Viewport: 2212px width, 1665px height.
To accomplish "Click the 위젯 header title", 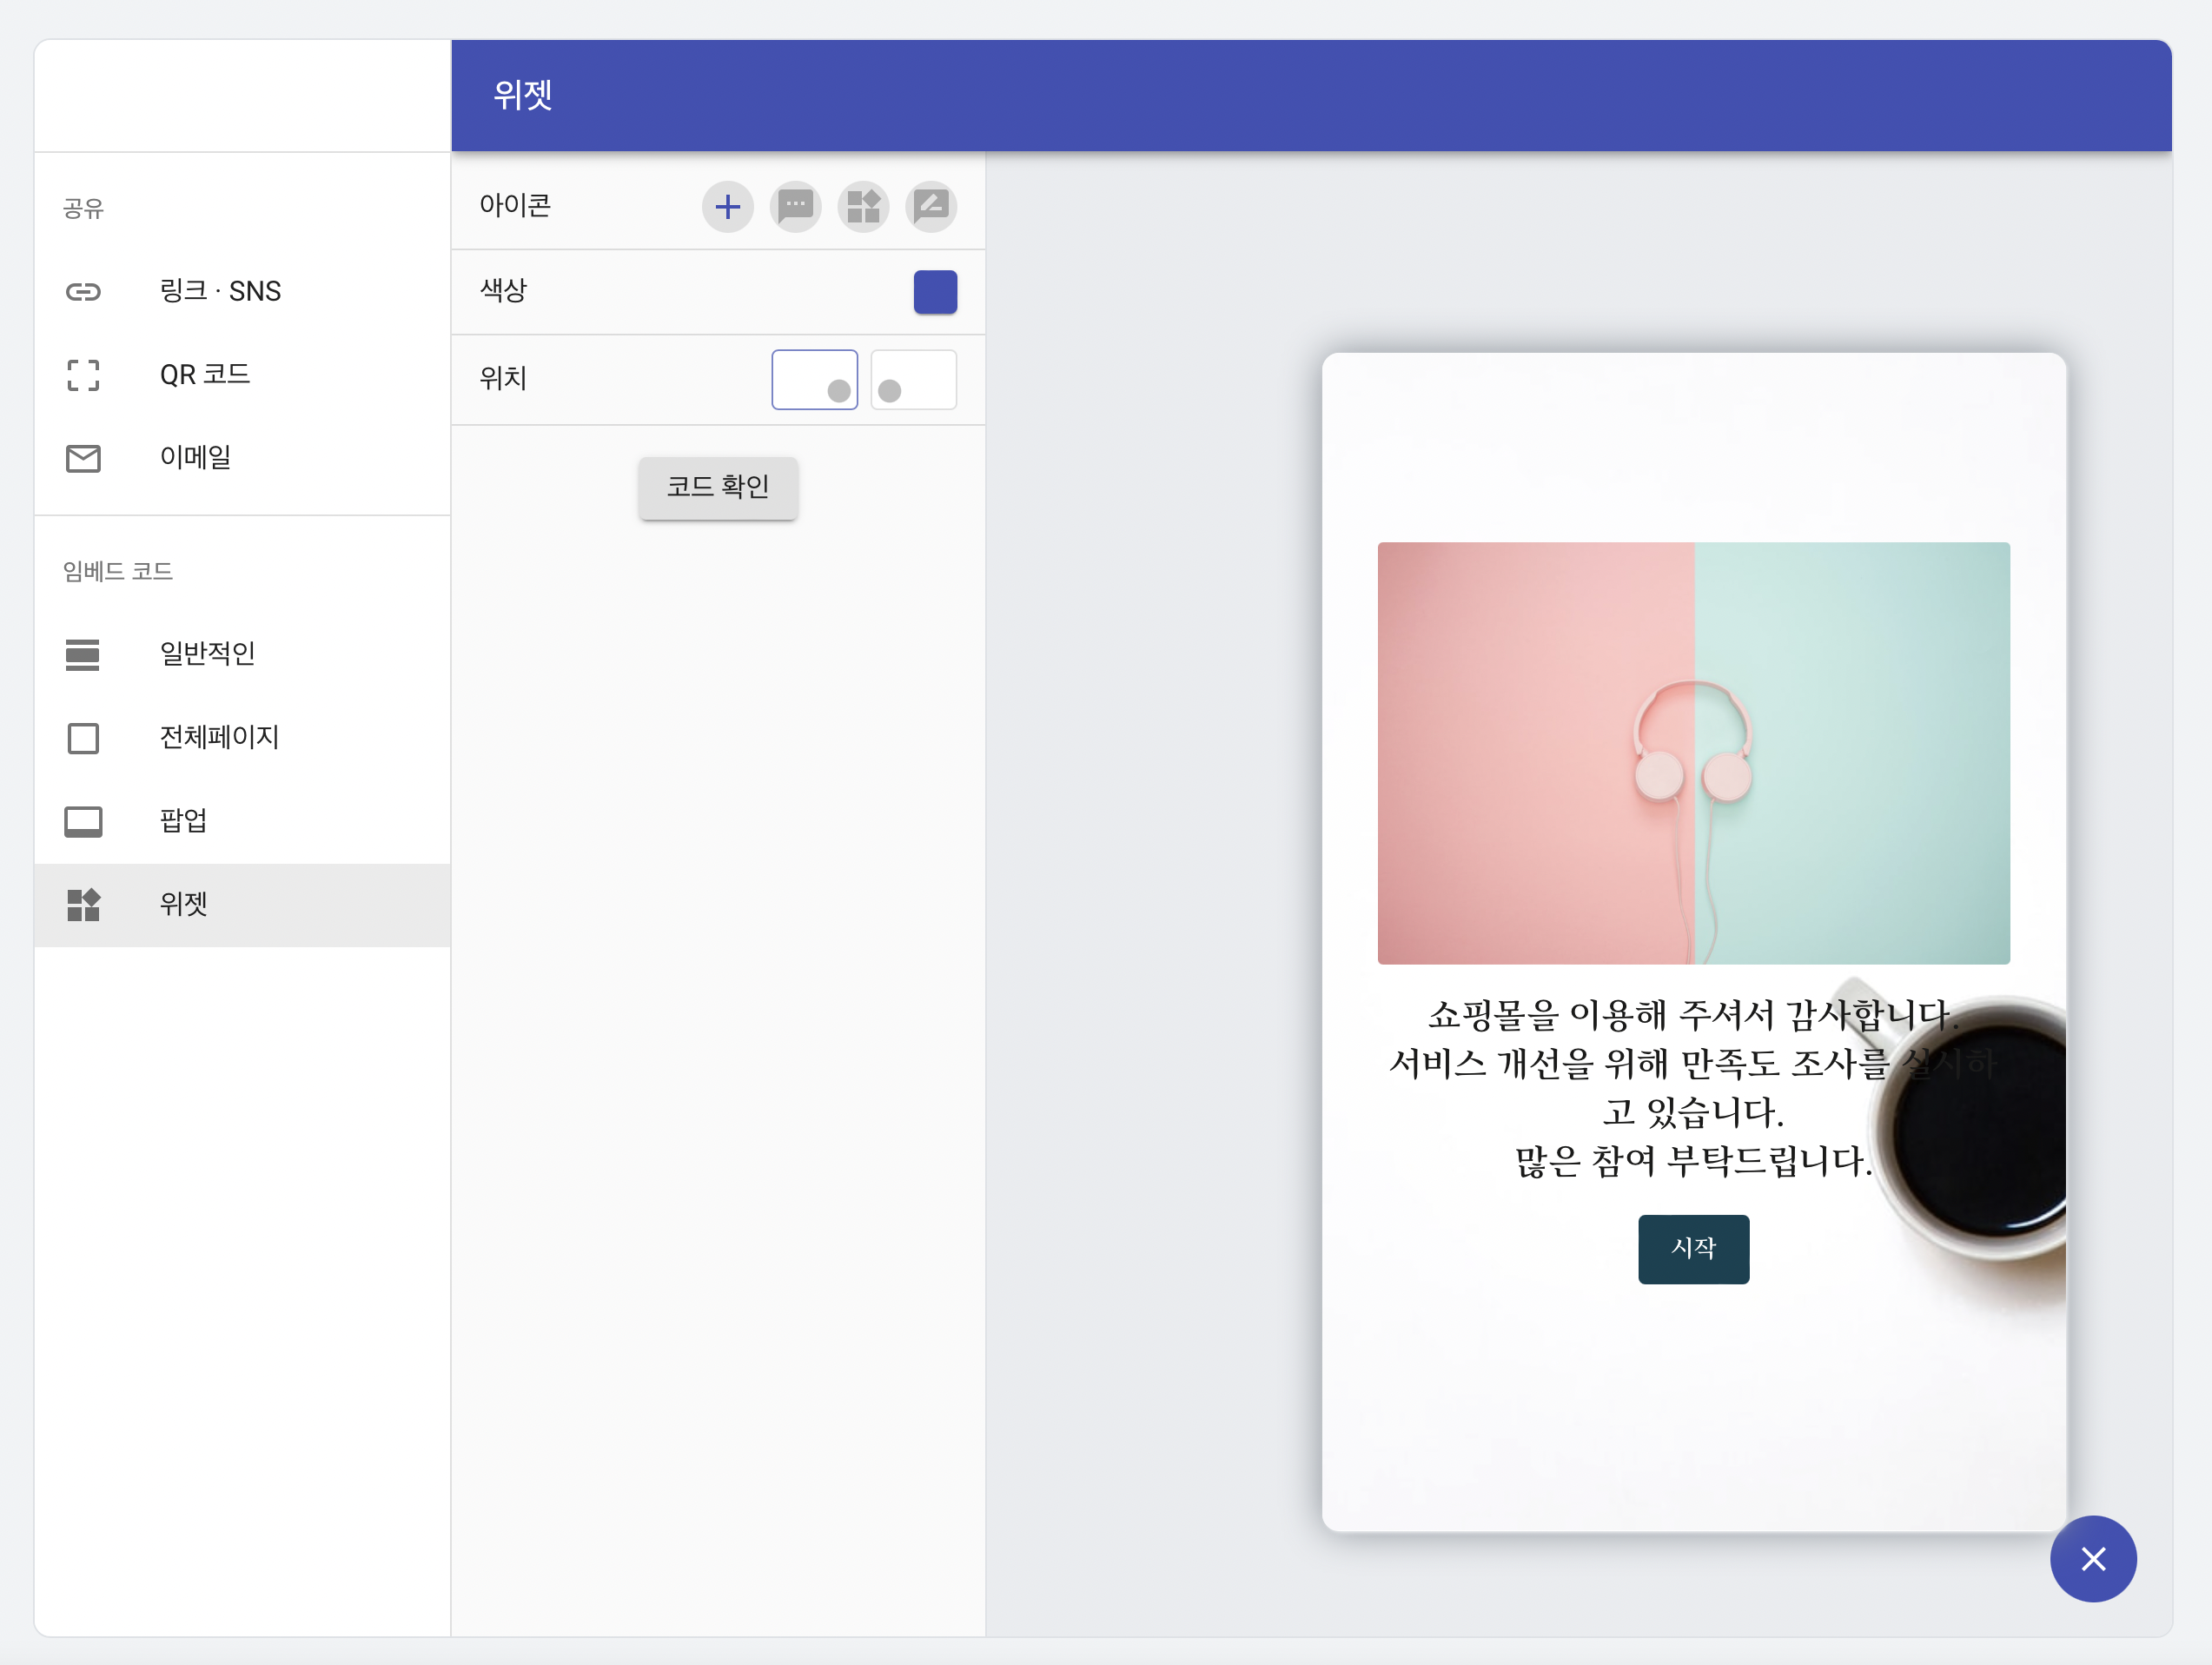I will pos(523,95).
